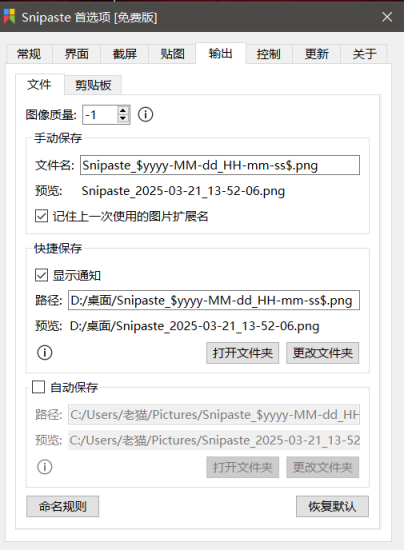The height and width of the screenshot is (550, 404).
Task: Click the 自动保存 preview path text
Action: point(214,440)
